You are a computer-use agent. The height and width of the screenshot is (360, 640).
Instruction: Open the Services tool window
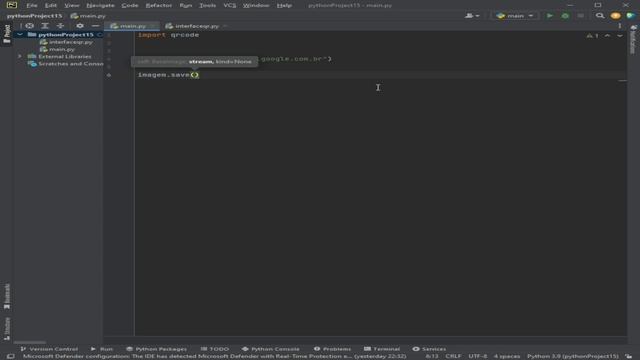tap(429, 349)
